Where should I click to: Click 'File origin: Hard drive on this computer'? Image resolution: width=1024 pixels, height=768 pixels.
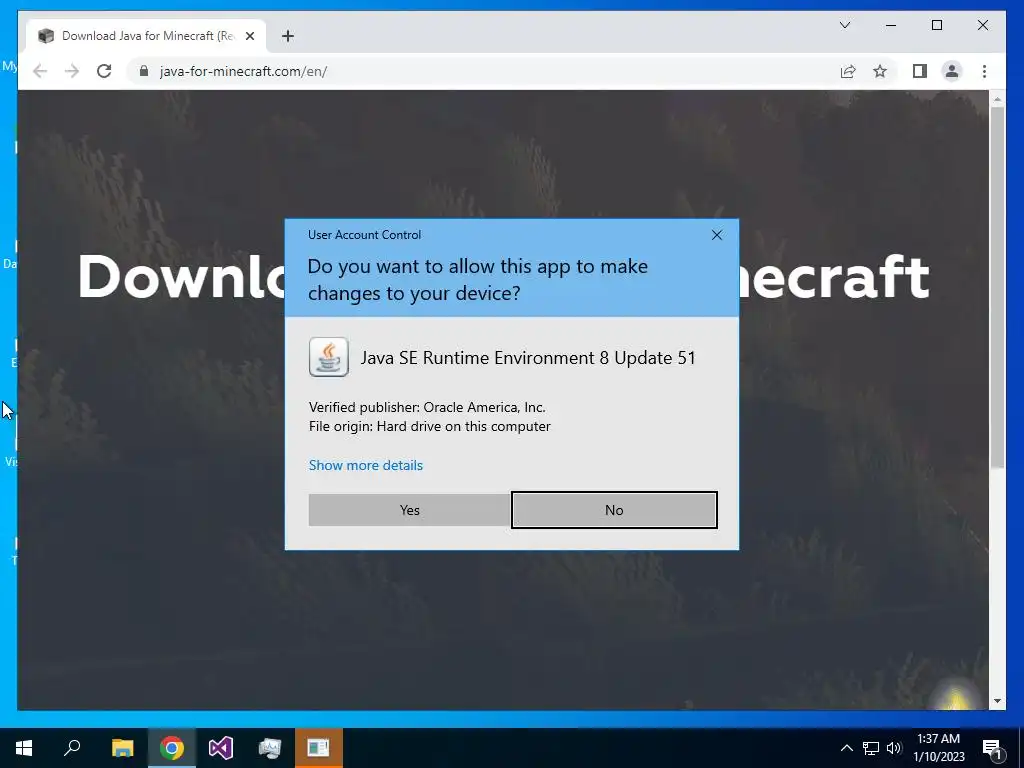point(430,426)
